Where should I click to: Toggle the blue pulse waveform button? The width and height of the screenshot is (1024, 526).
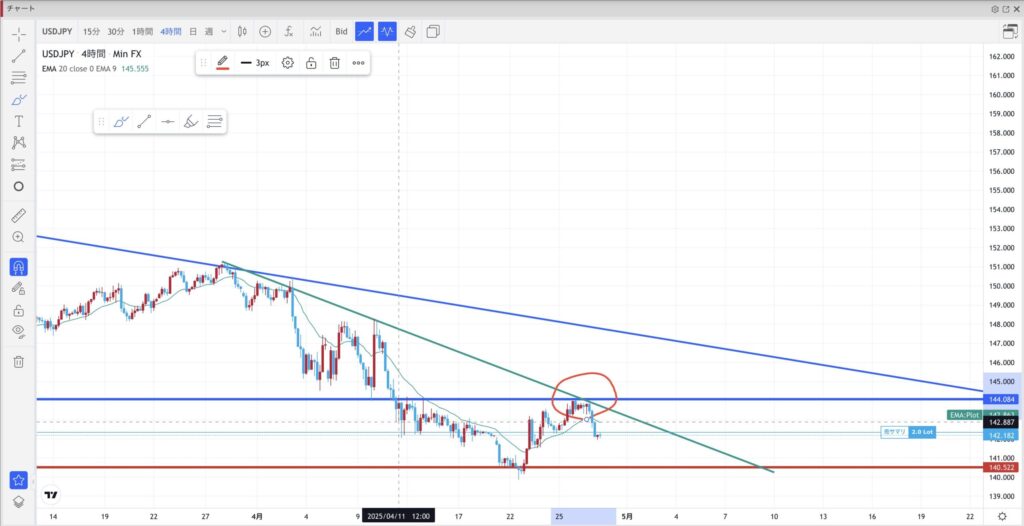click(387, 31)
